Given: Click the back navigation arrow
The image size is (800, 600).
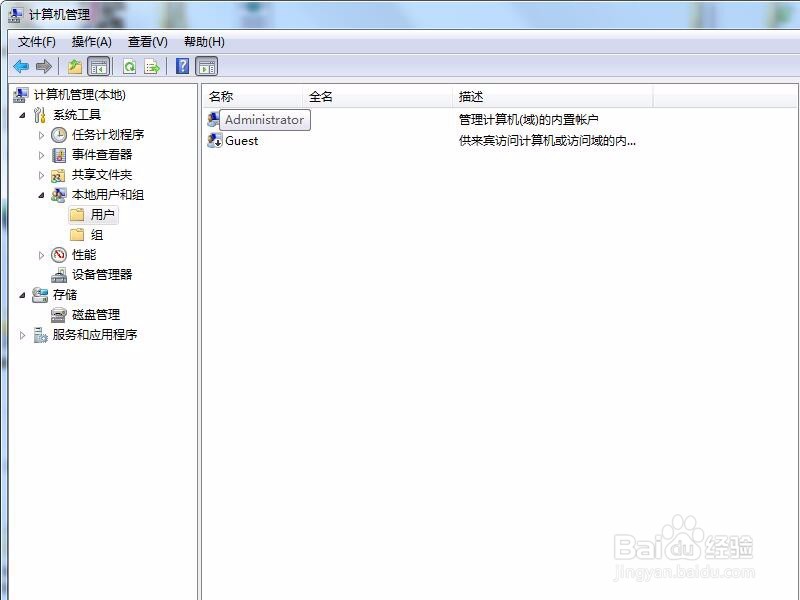Looking at the screenshot, I should coord(19,66).
